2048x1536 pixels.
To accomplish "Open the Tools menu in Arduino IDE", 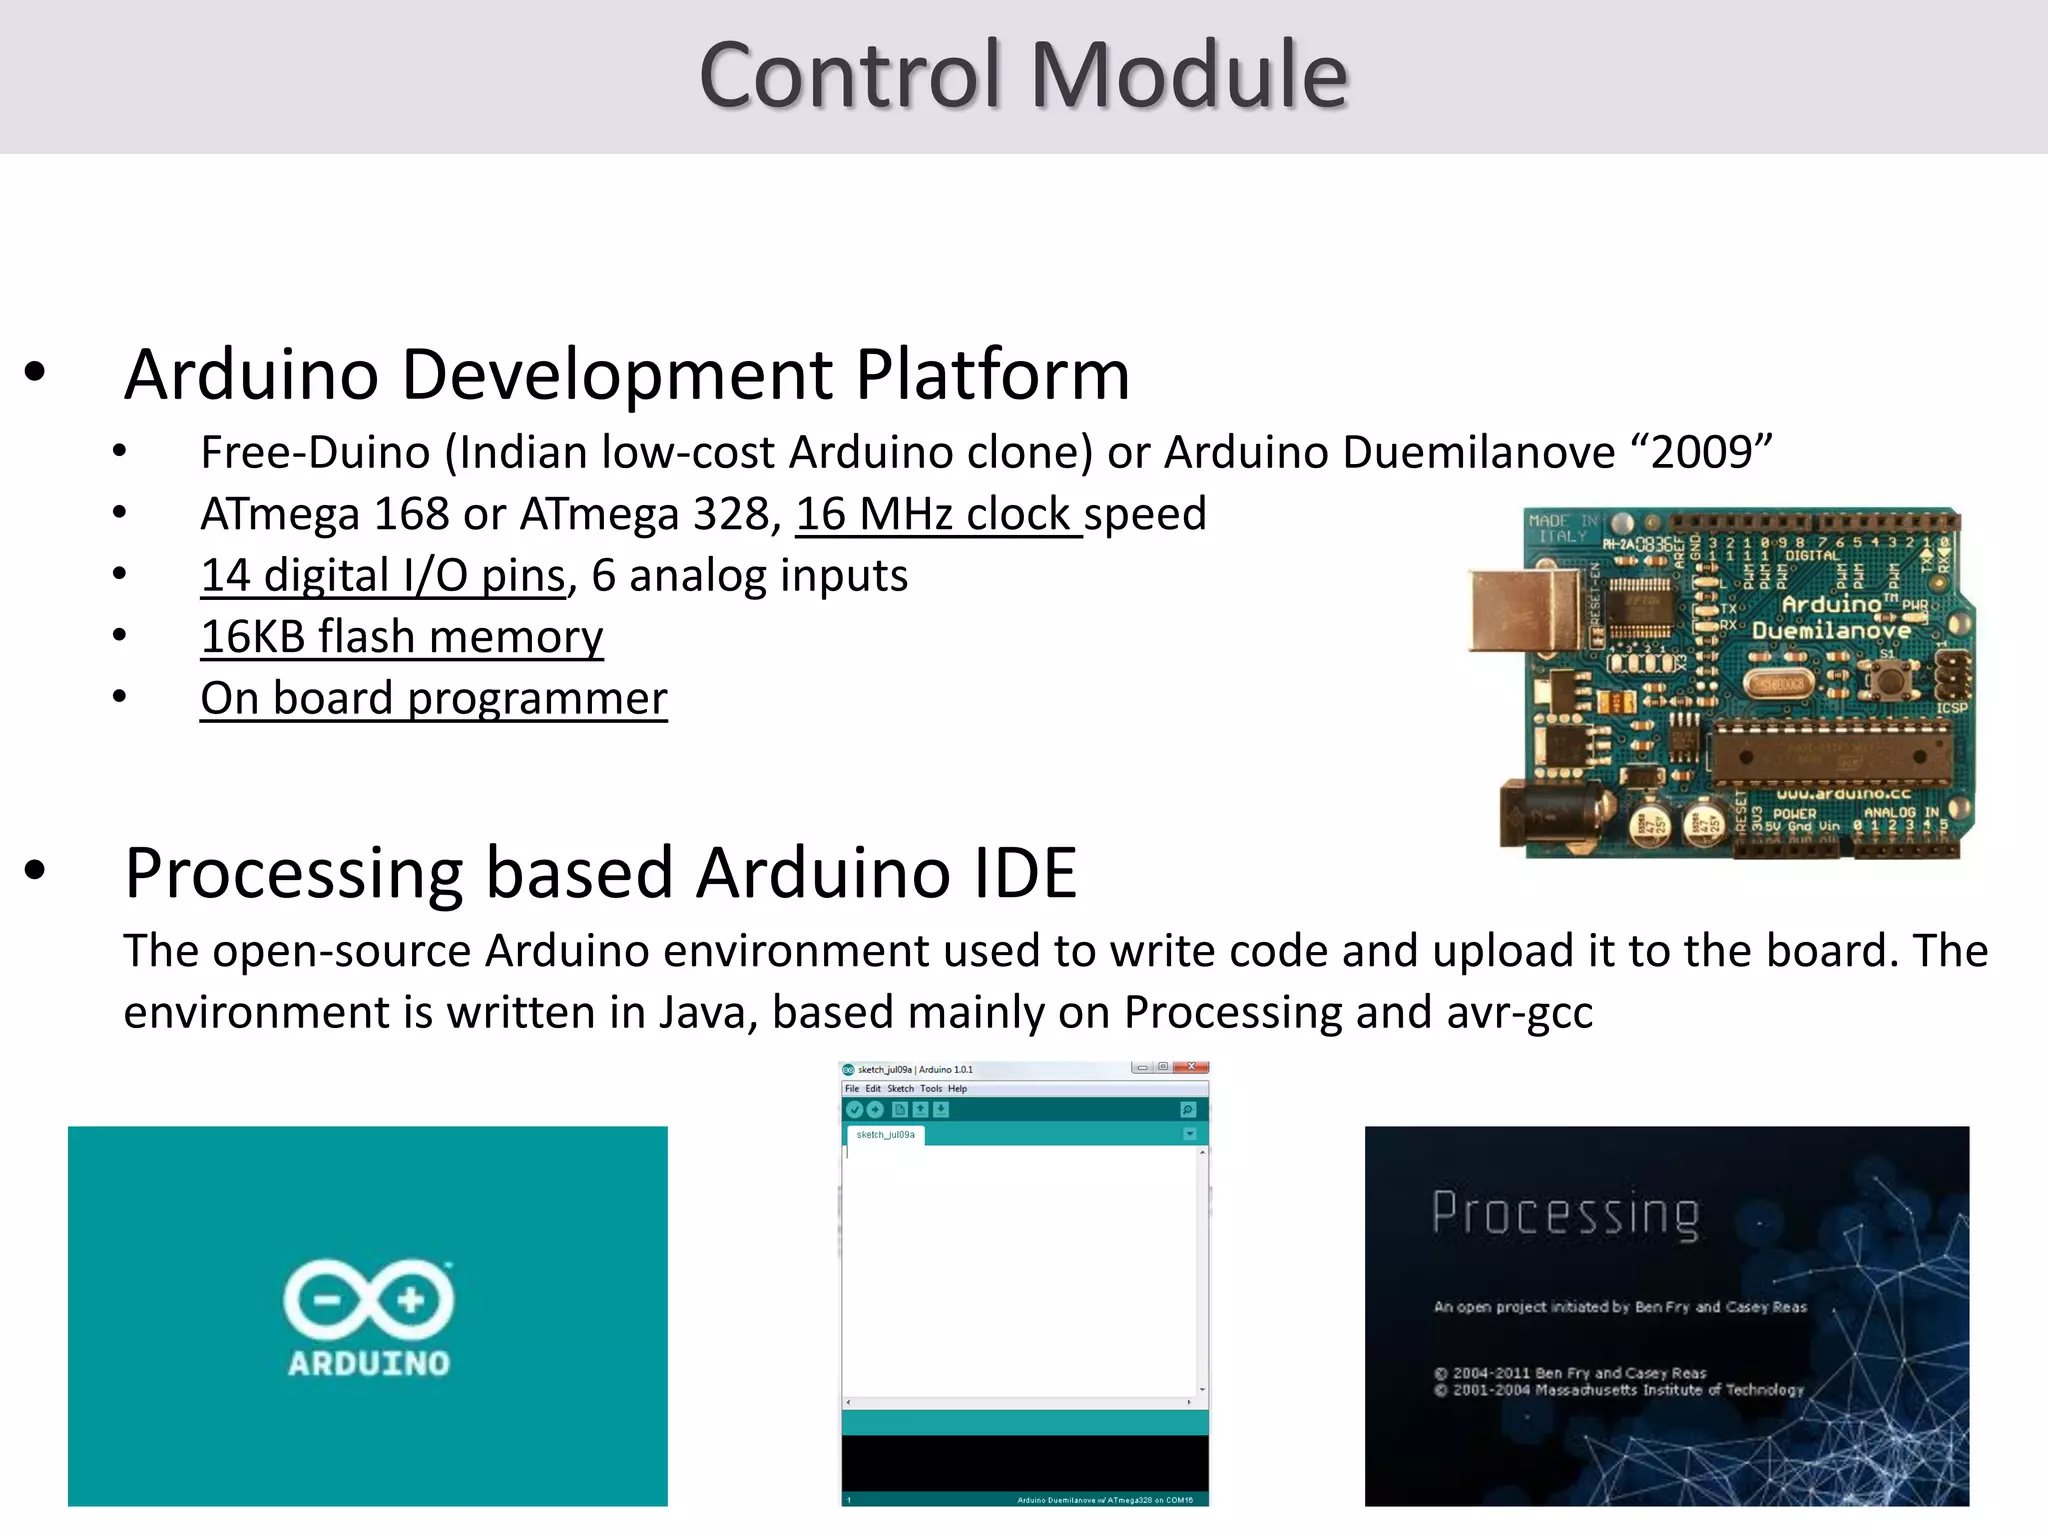I will pos(931,1088).
